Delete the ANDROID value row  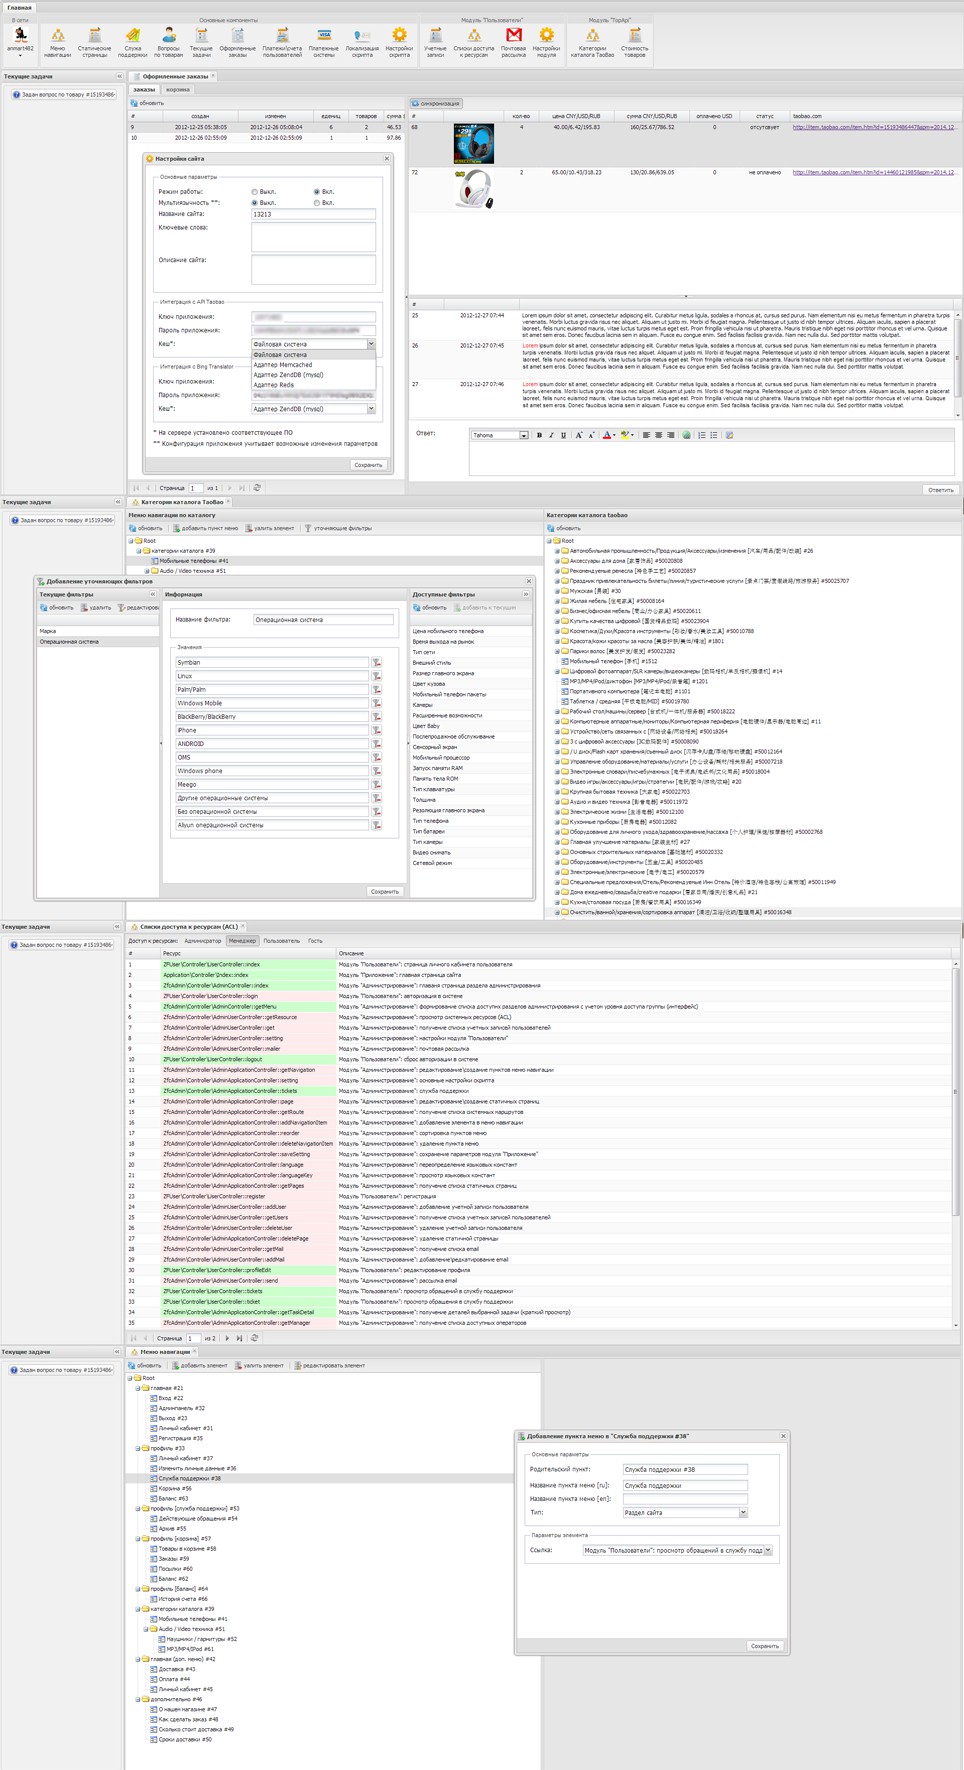377,744
